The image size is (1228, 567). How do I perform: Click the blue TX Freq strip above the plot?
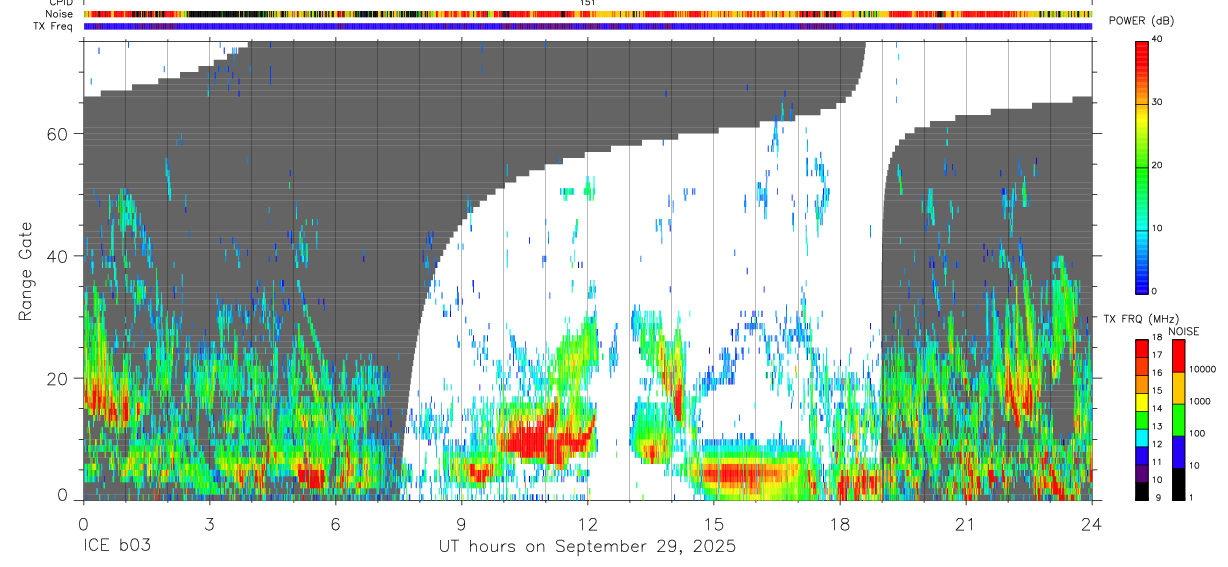point(588,26)
